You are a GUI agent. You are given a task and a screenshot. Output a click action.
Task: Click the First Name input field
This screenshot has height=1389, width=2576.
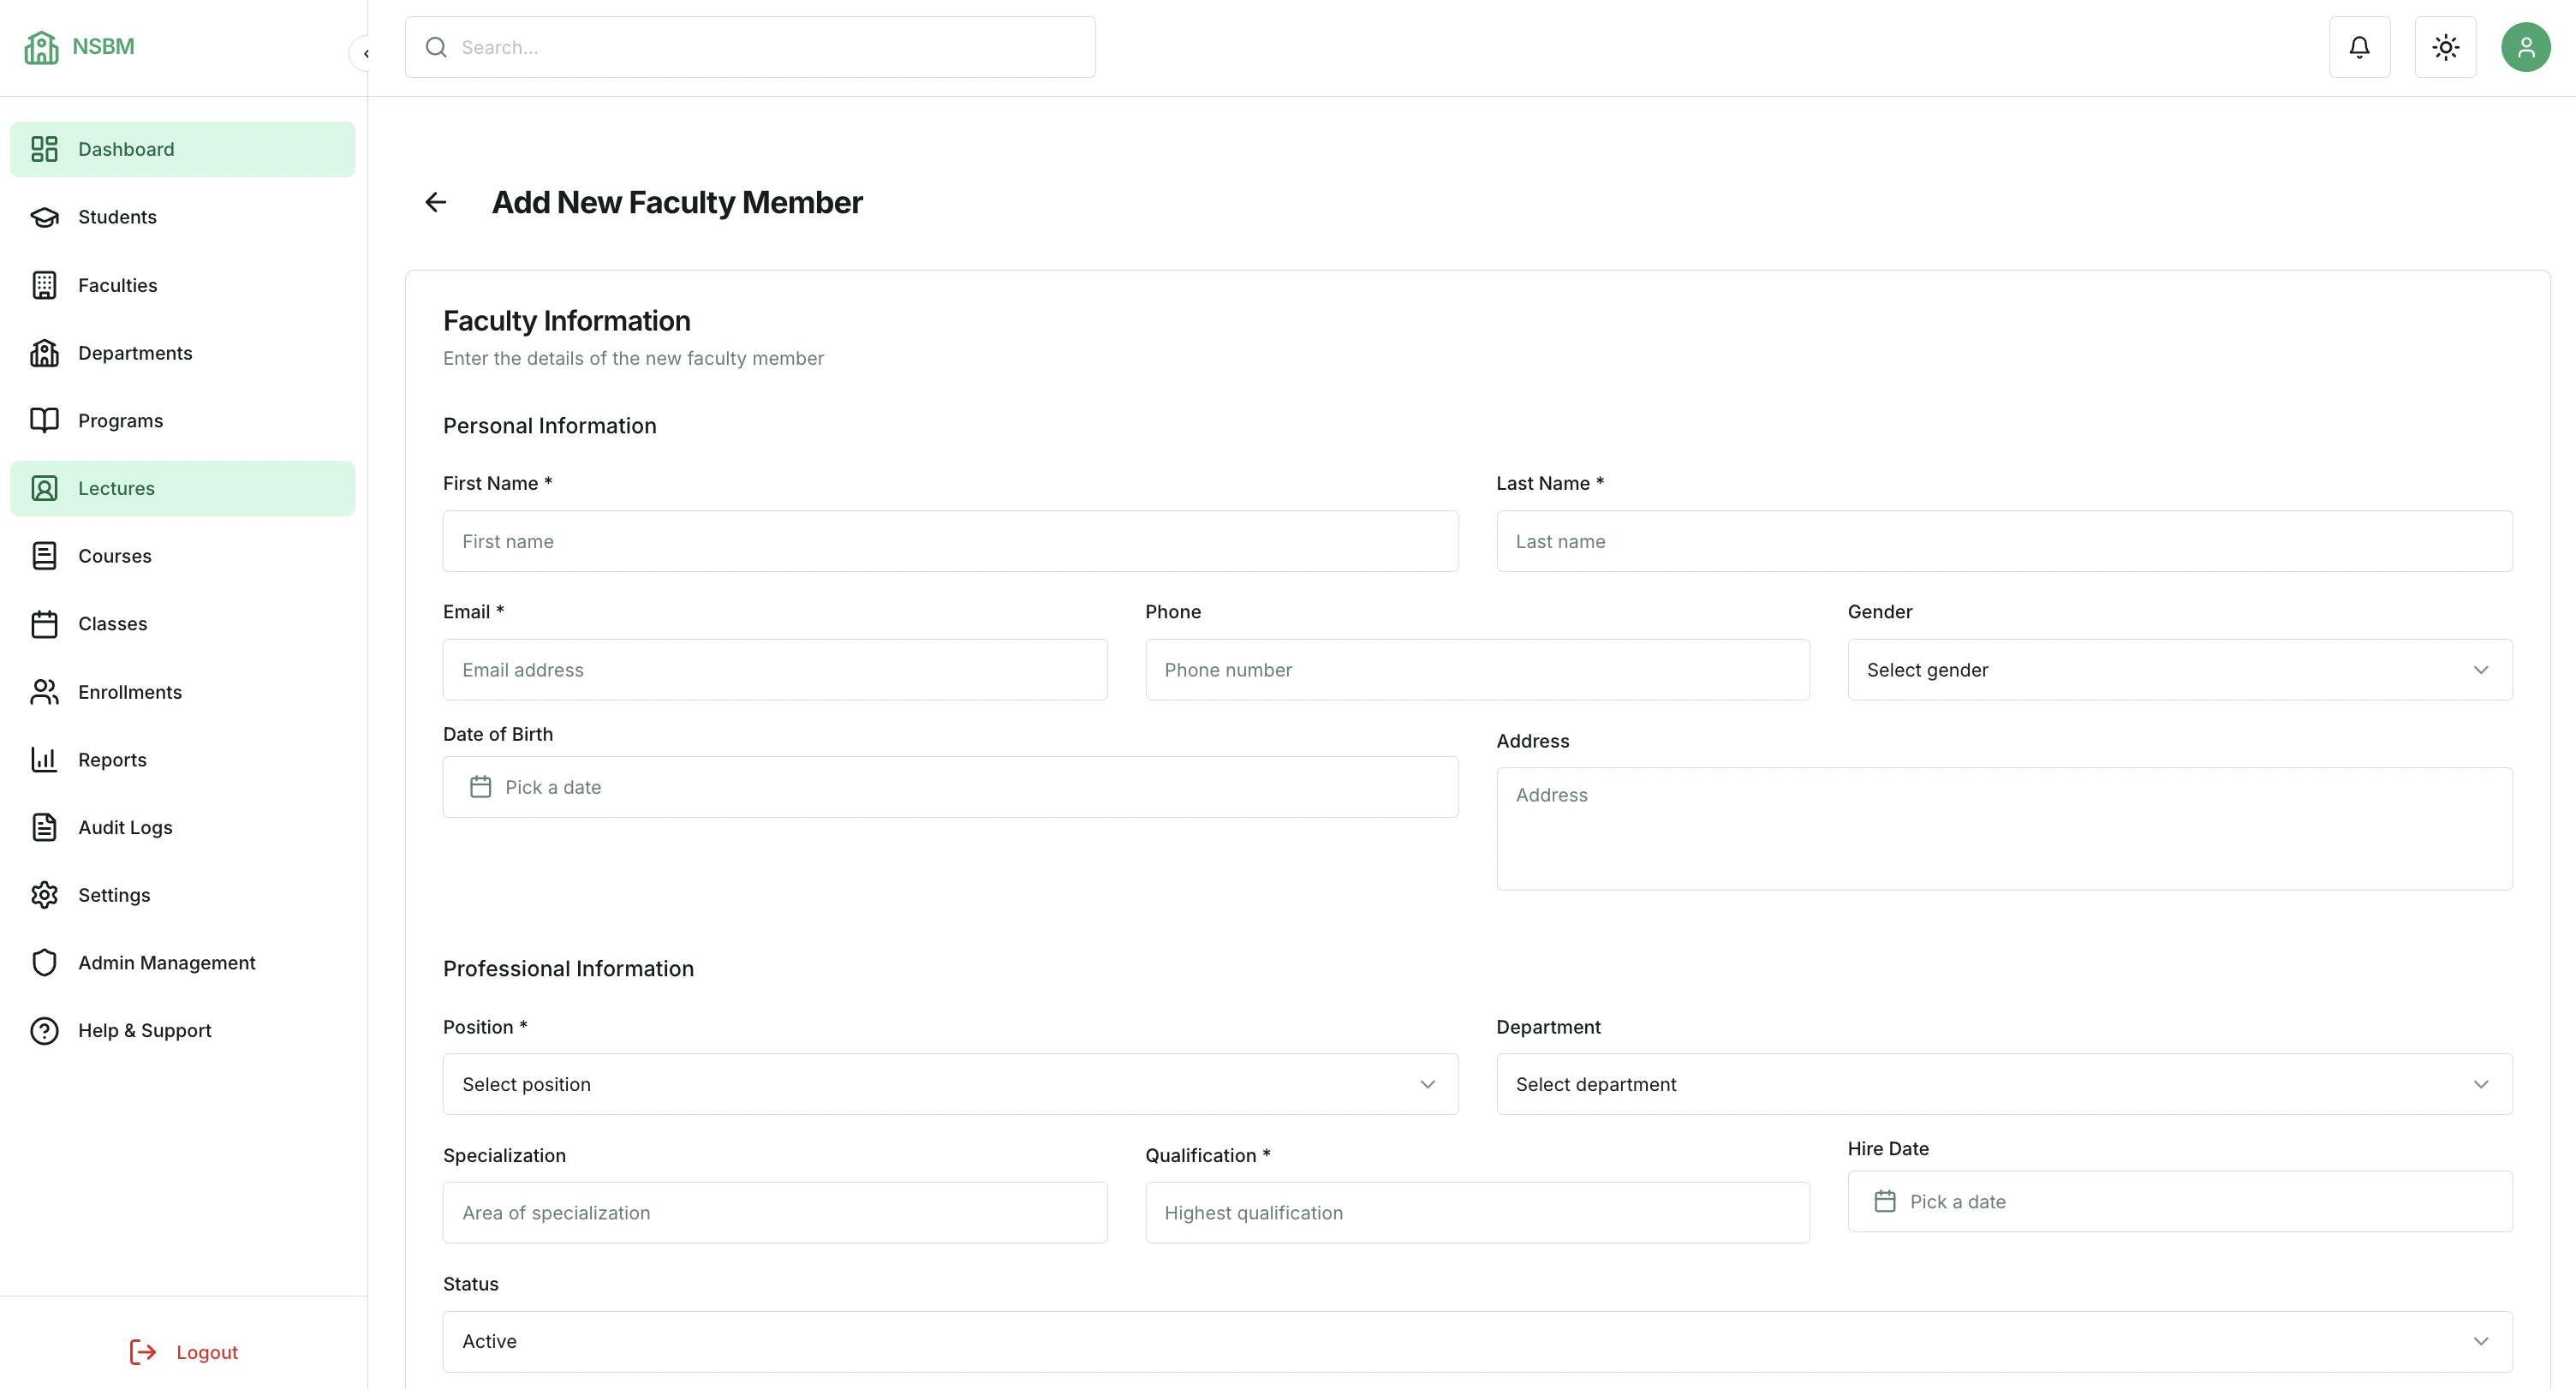(x=950, y=541)
